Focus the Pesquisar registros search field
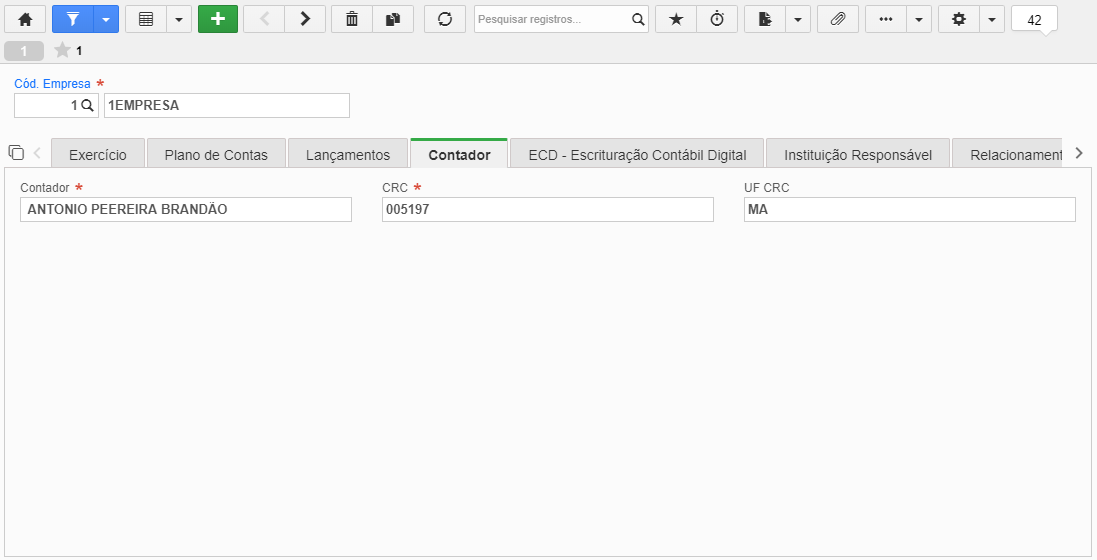Image resolution: width=1097 pixels, height=560 pixels. tap(554, 20)
